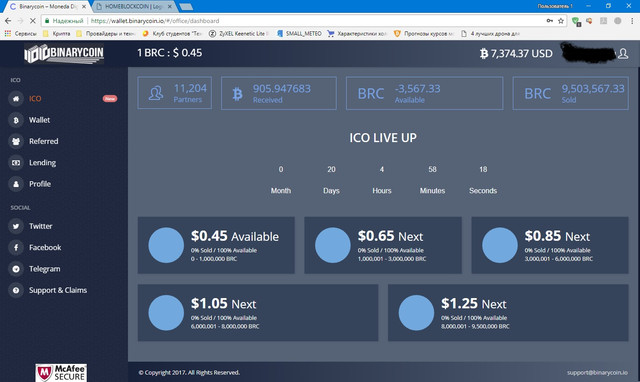Click the 1 BRC : $ 0.45 rate
This screenshot has width=640, height=382.
(x=169, y=53)
